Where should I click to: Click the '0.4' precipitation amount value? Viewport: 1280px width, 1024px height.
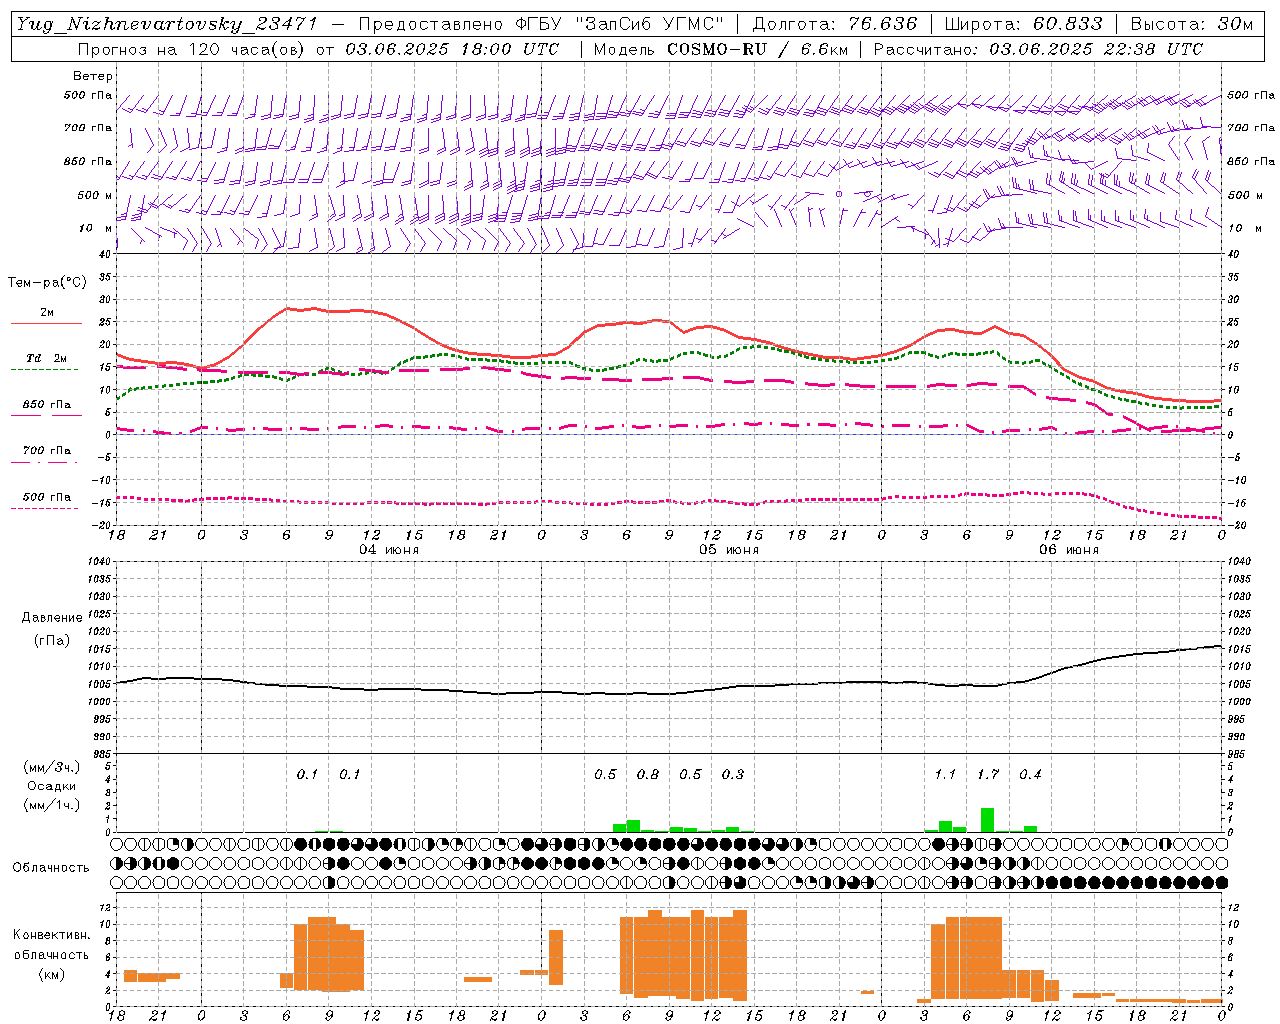[x=1030, y=775]
